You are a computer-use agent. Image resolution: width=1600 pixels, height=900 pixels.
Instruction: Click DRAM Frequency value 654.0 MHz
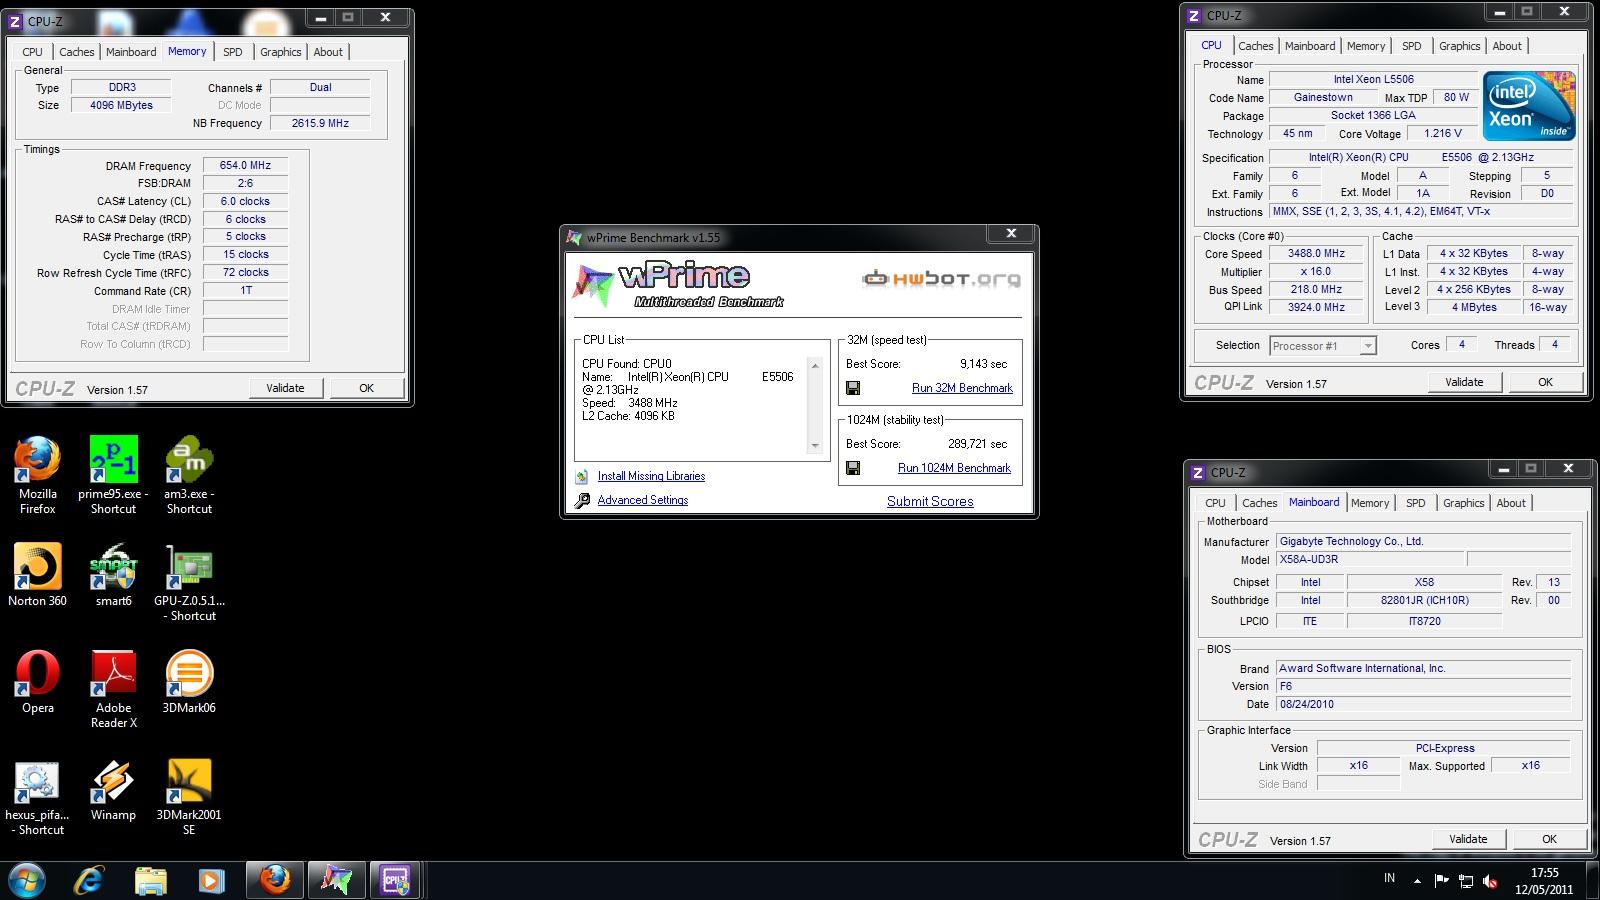click(246, 166)
